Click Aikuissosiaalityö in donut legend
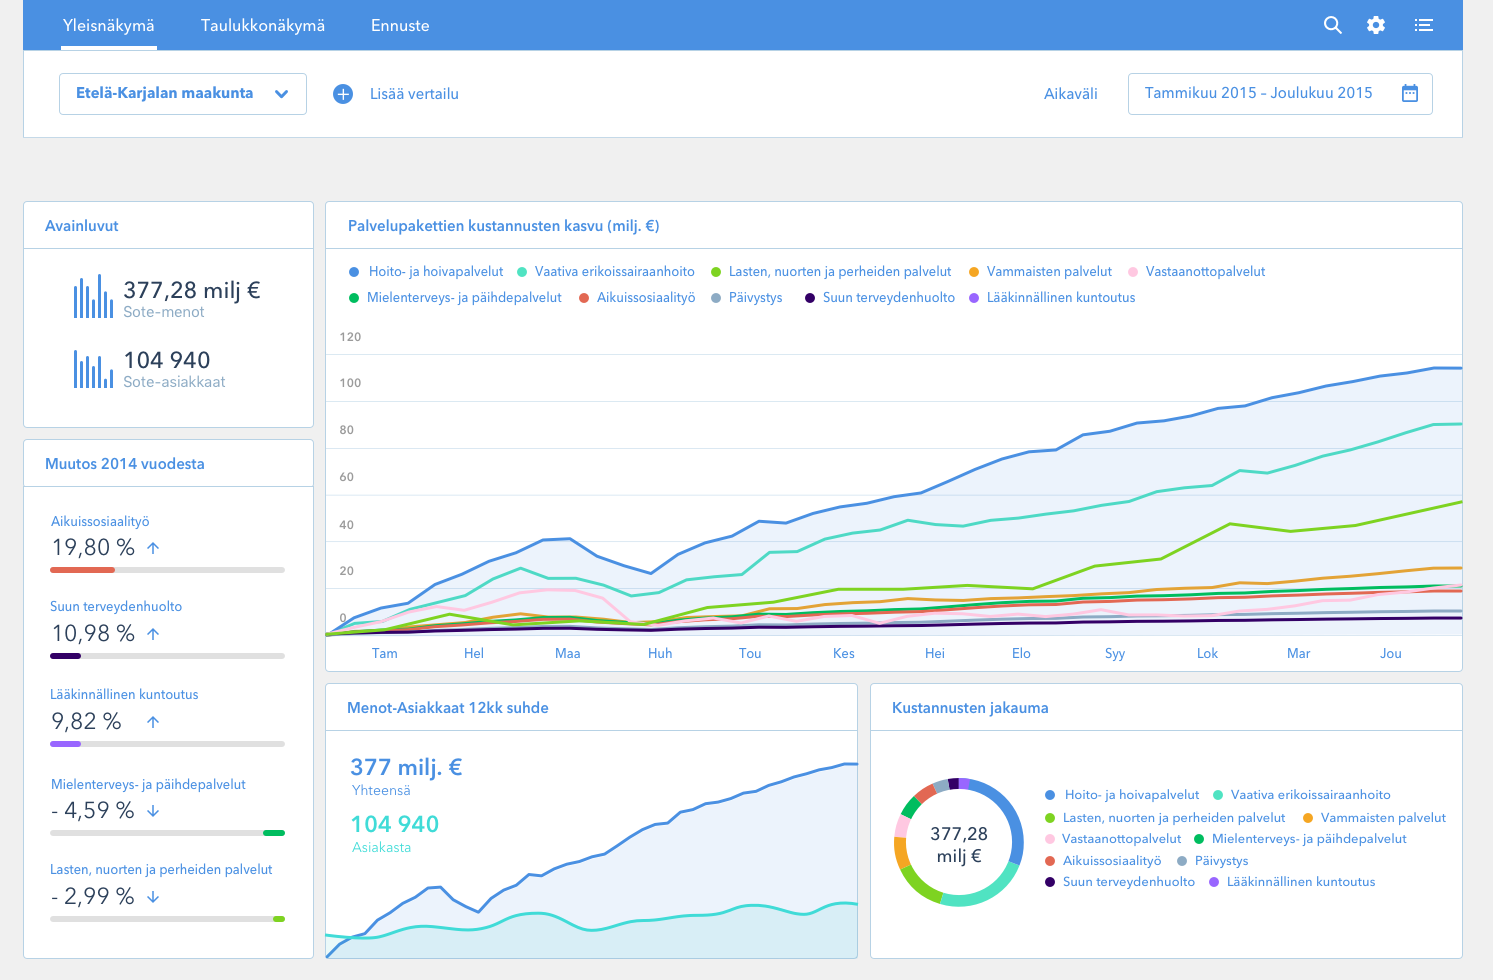Screen dimensions: 1493x980 pos(1103,861)
